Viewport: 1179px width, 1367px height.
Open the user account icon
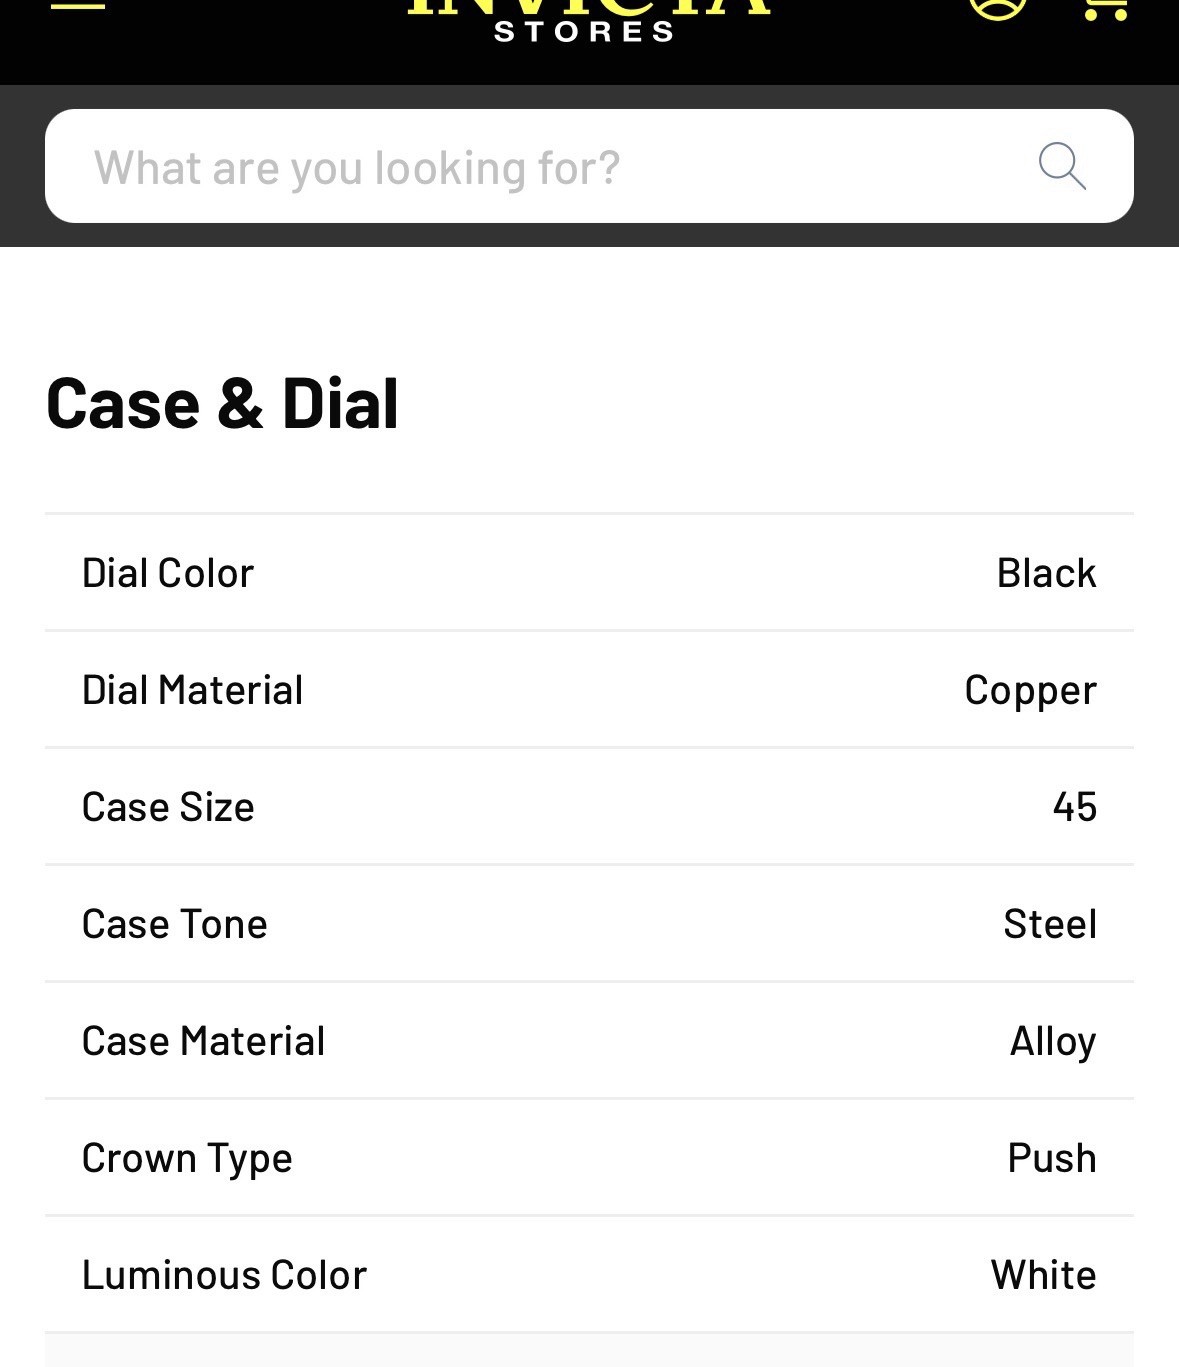coord(997,6)
